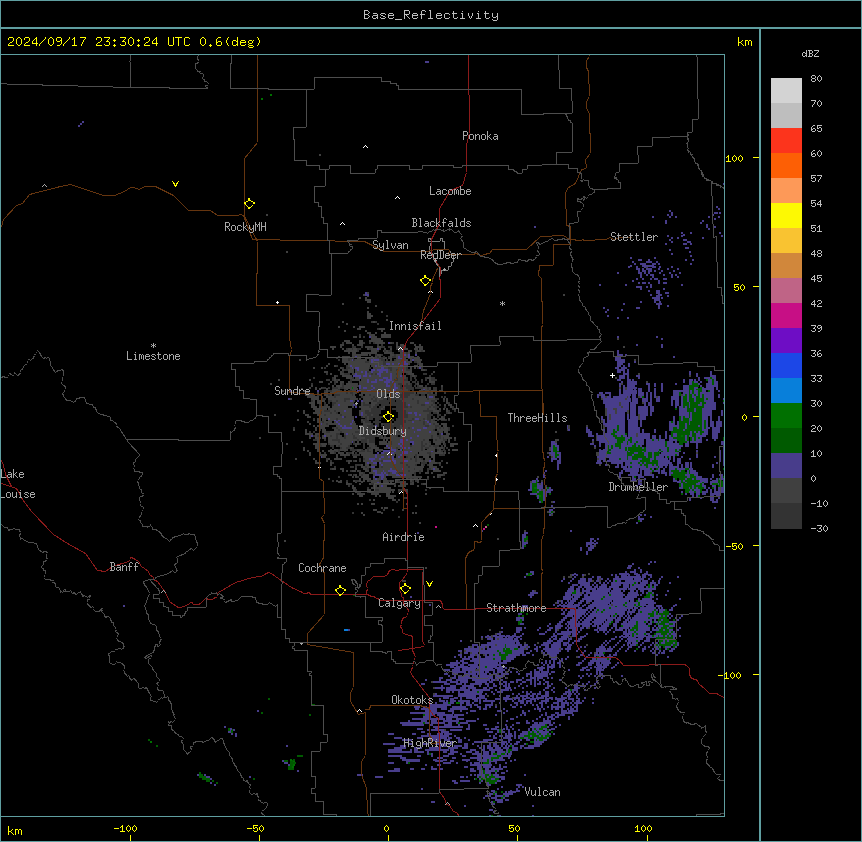Screen dimensions: 862x842
Task: Click the -30 value on the dBZ scale
Action: [819, 528]
